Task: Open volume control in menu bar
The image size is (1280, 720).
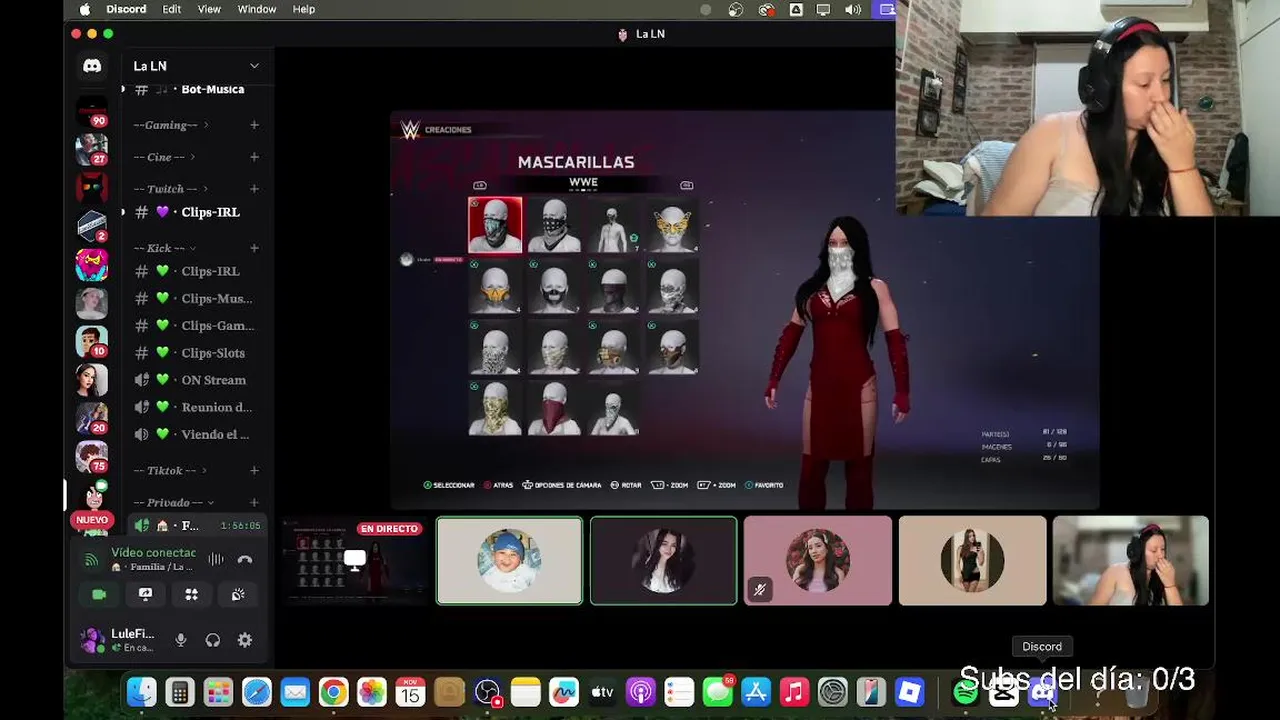Action: tap(853, 9)
